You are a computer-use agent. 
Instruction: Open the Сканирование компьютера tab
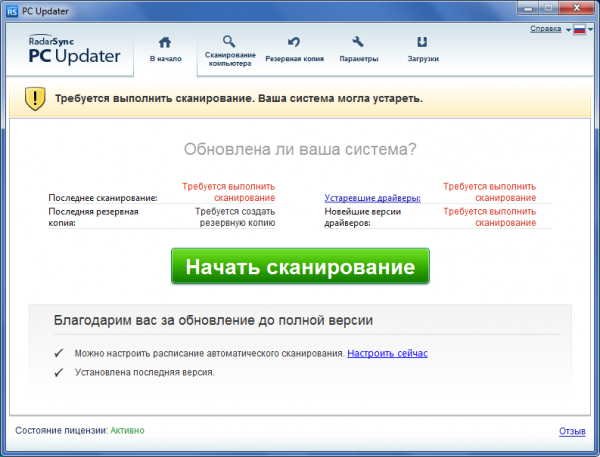click(x=230, y=59)
